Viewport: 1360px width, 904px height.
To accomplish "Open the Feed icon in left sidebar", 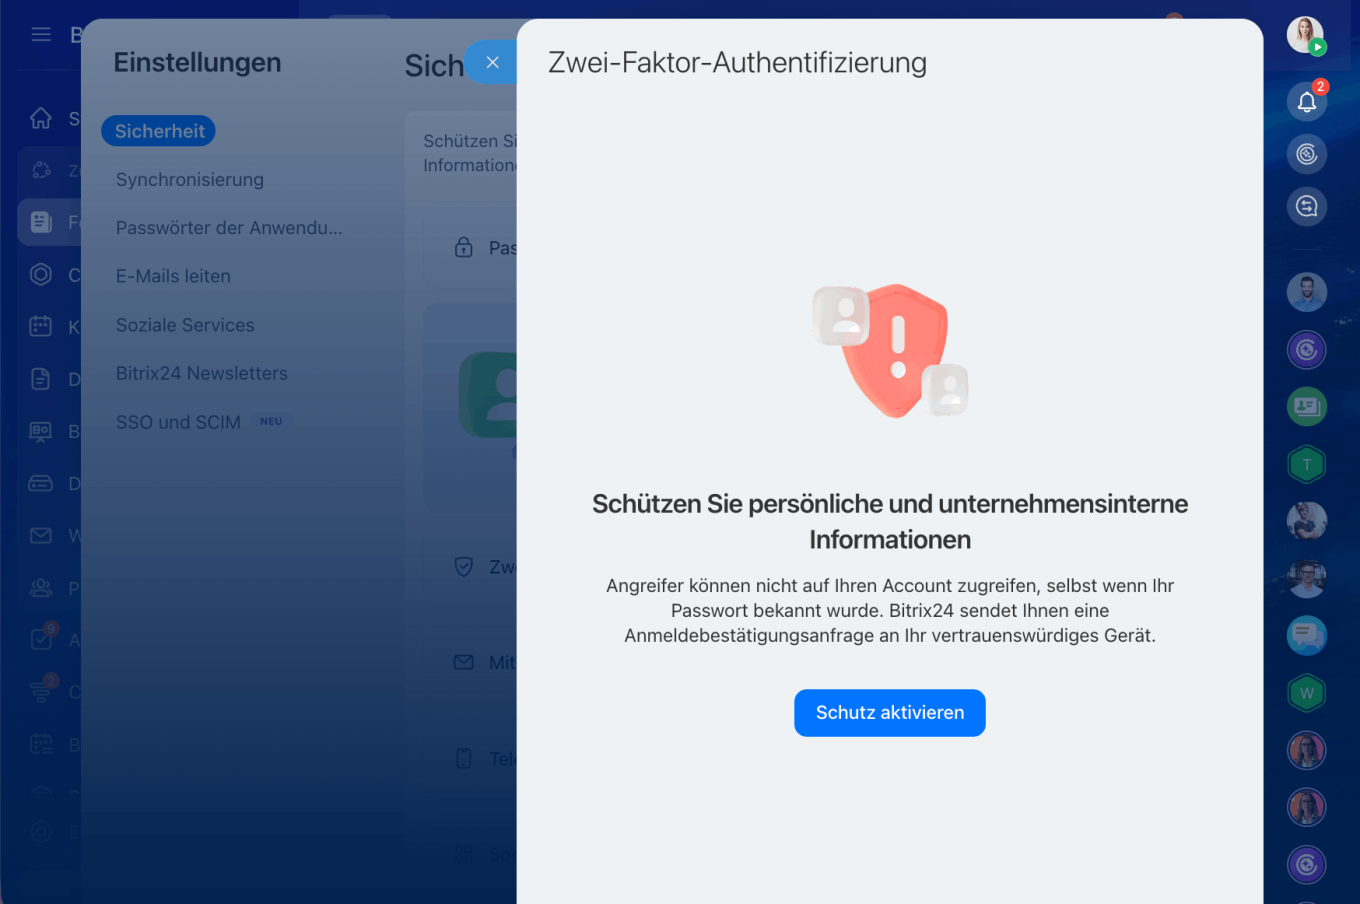I will tap(40, 222).
